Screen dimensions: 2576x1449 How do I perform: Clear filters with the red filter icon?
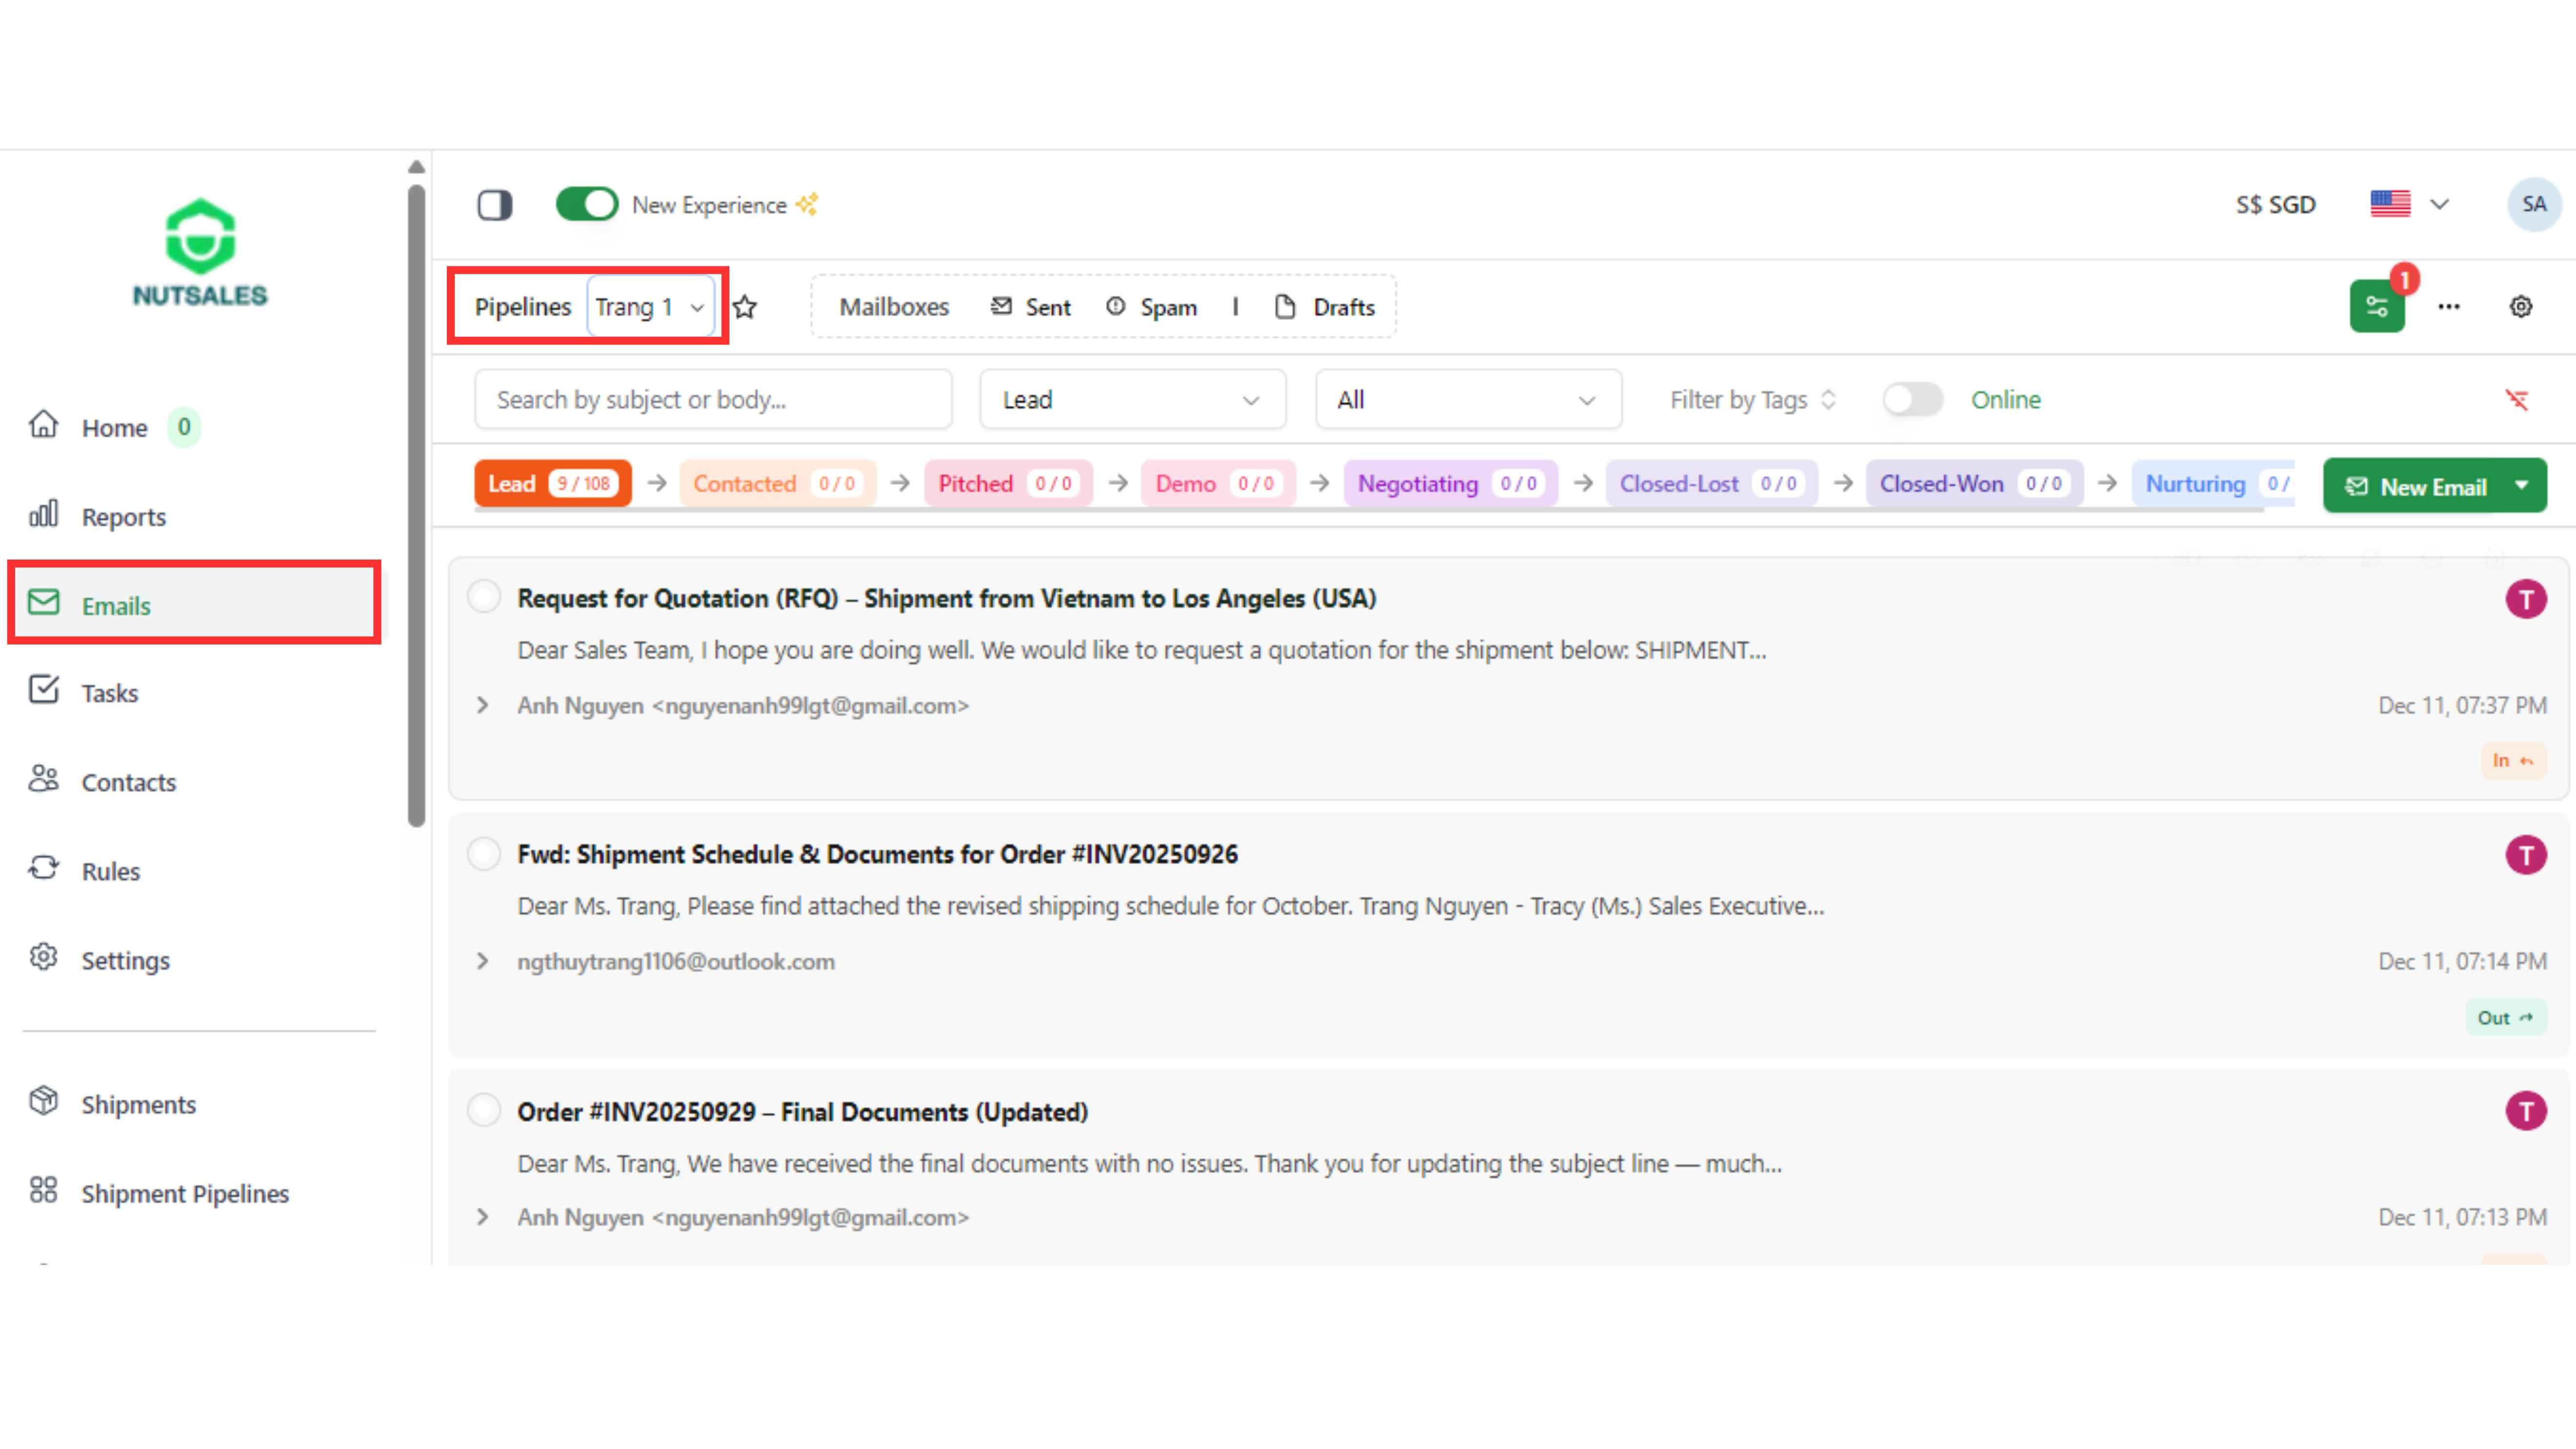pos(2516,400)
